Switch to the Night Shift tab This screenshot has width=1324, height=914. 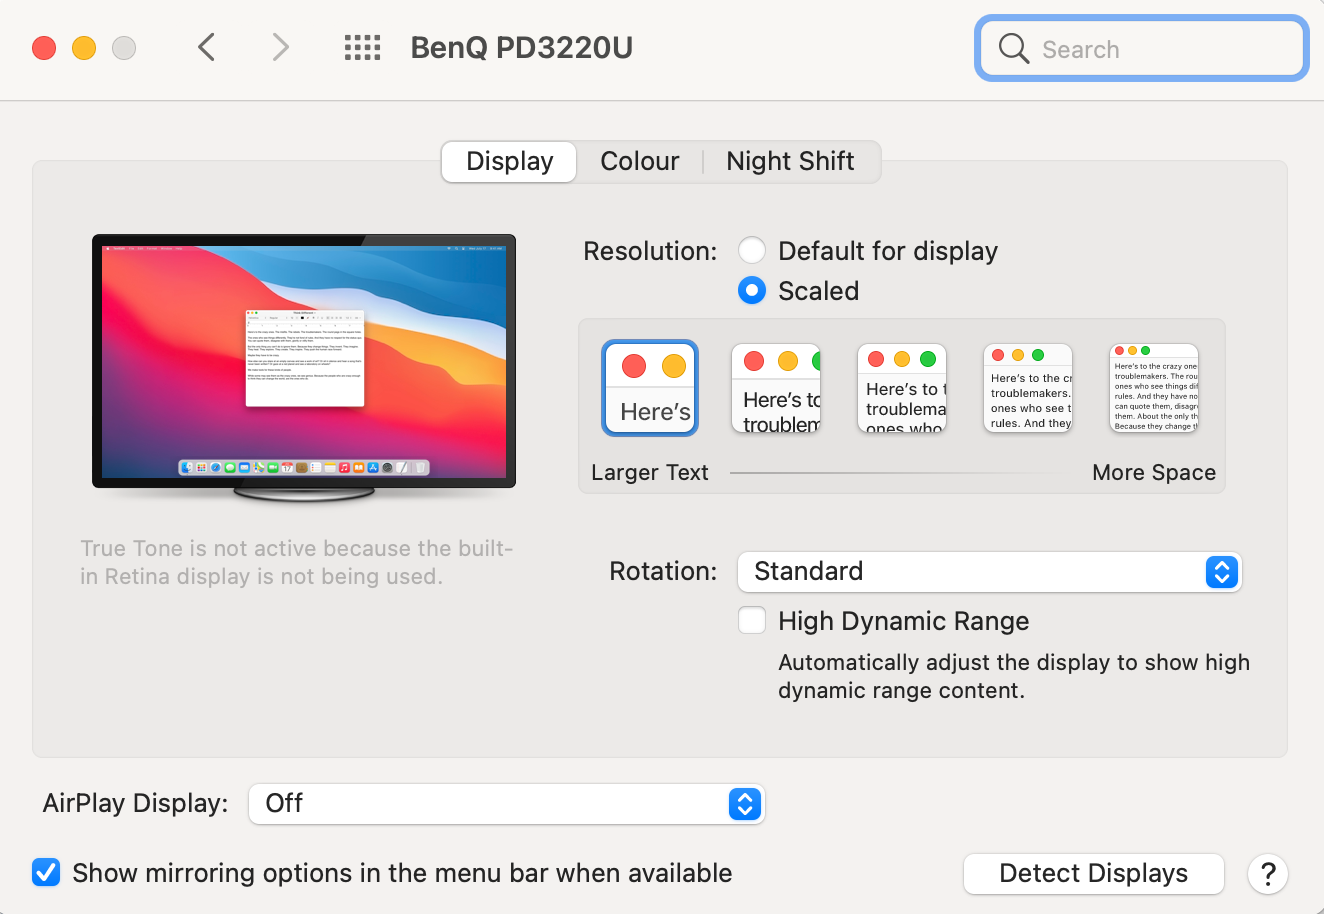790,161
